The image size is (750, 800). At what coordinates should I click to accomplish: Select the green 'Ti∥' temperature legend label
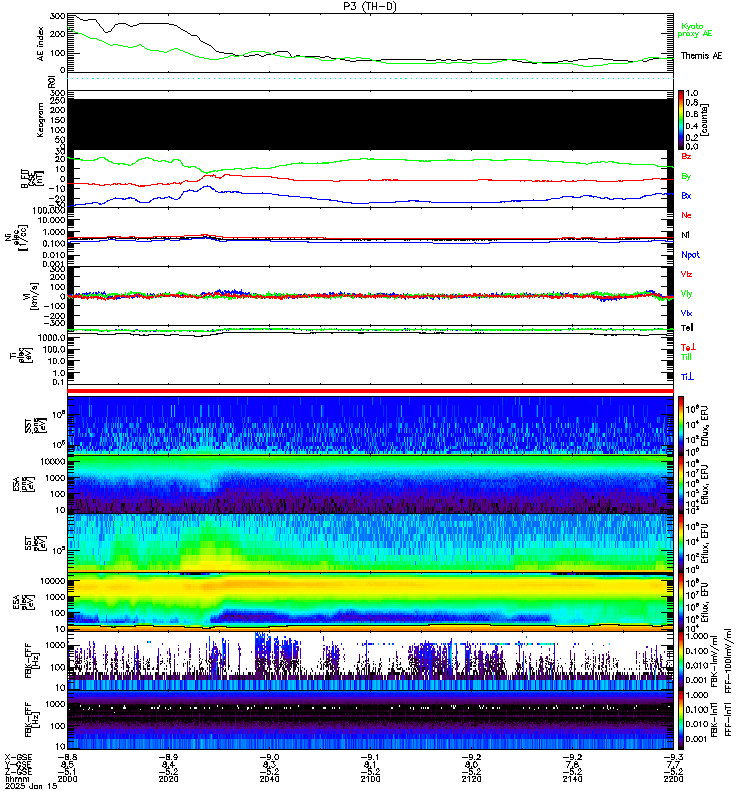[686, 357]
